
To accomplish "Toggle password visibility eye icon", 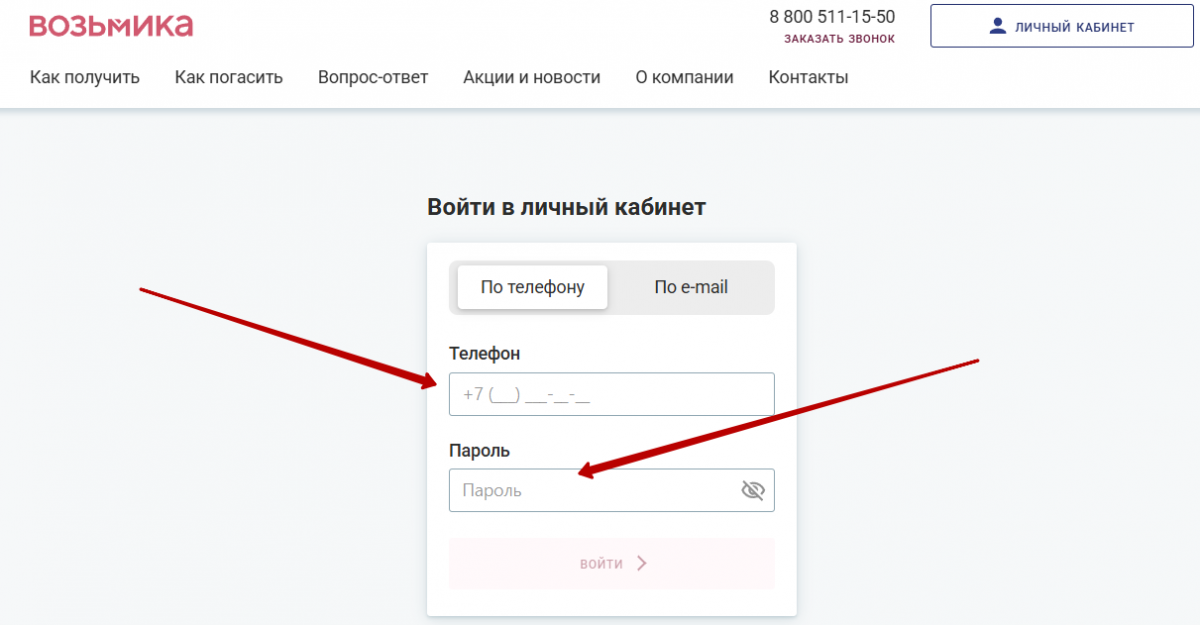I will (752, 490).
